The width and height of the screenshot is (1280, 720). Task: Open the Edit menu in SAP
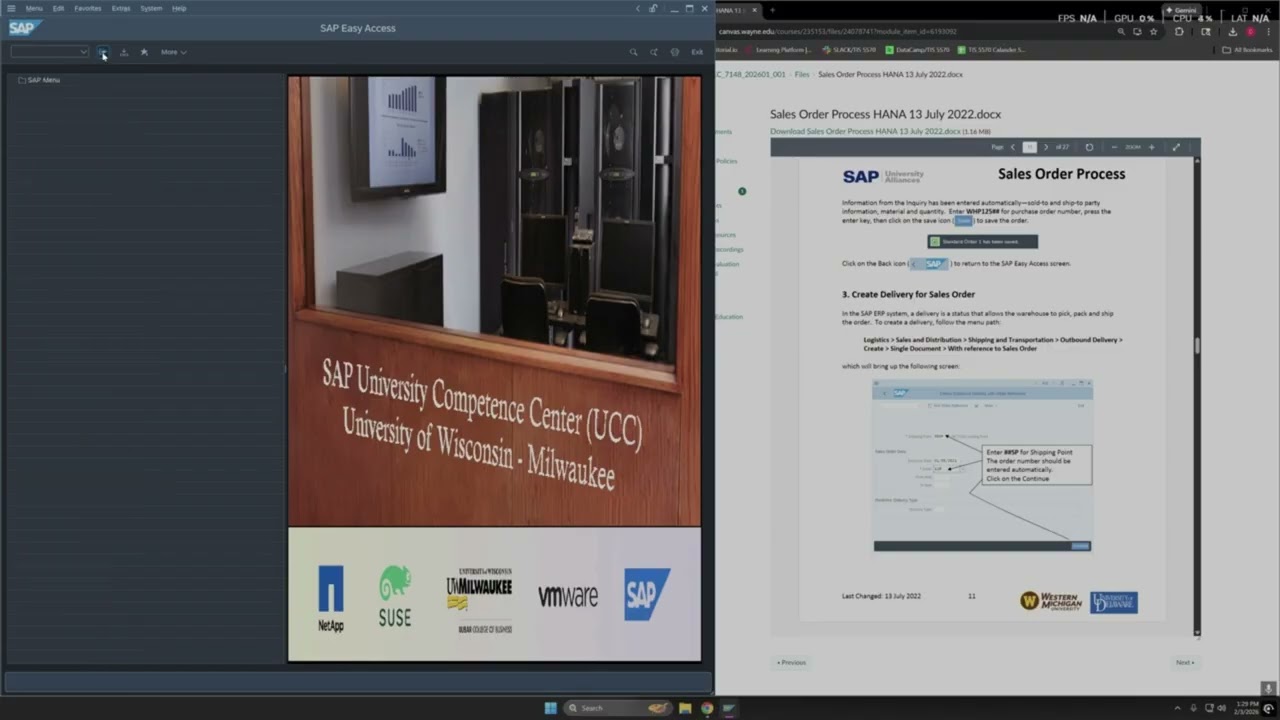pos(59,8)
